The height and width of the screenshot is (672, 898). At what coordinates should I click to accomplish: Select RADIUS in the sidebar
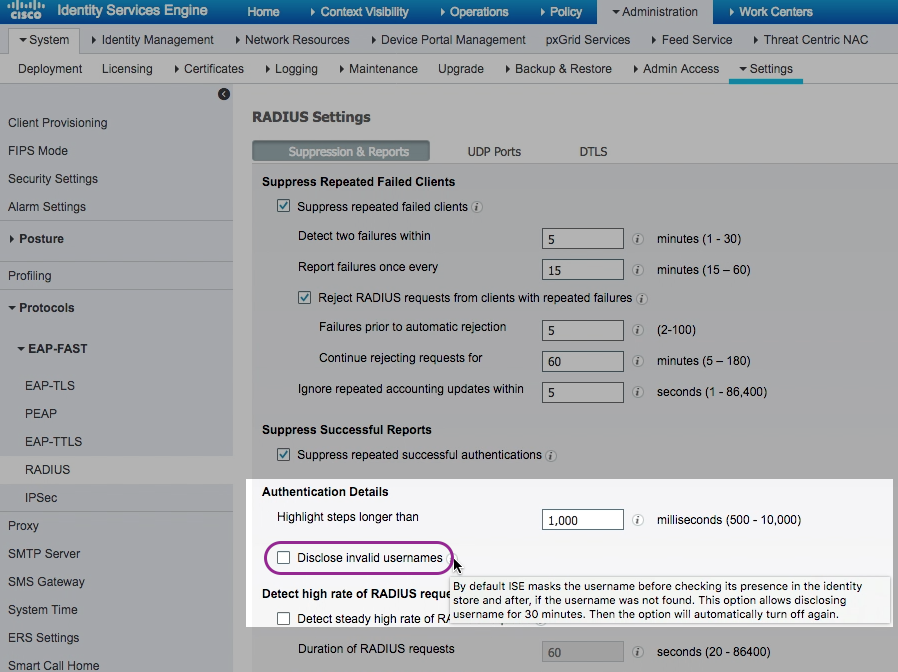click(x=48, y=470)
